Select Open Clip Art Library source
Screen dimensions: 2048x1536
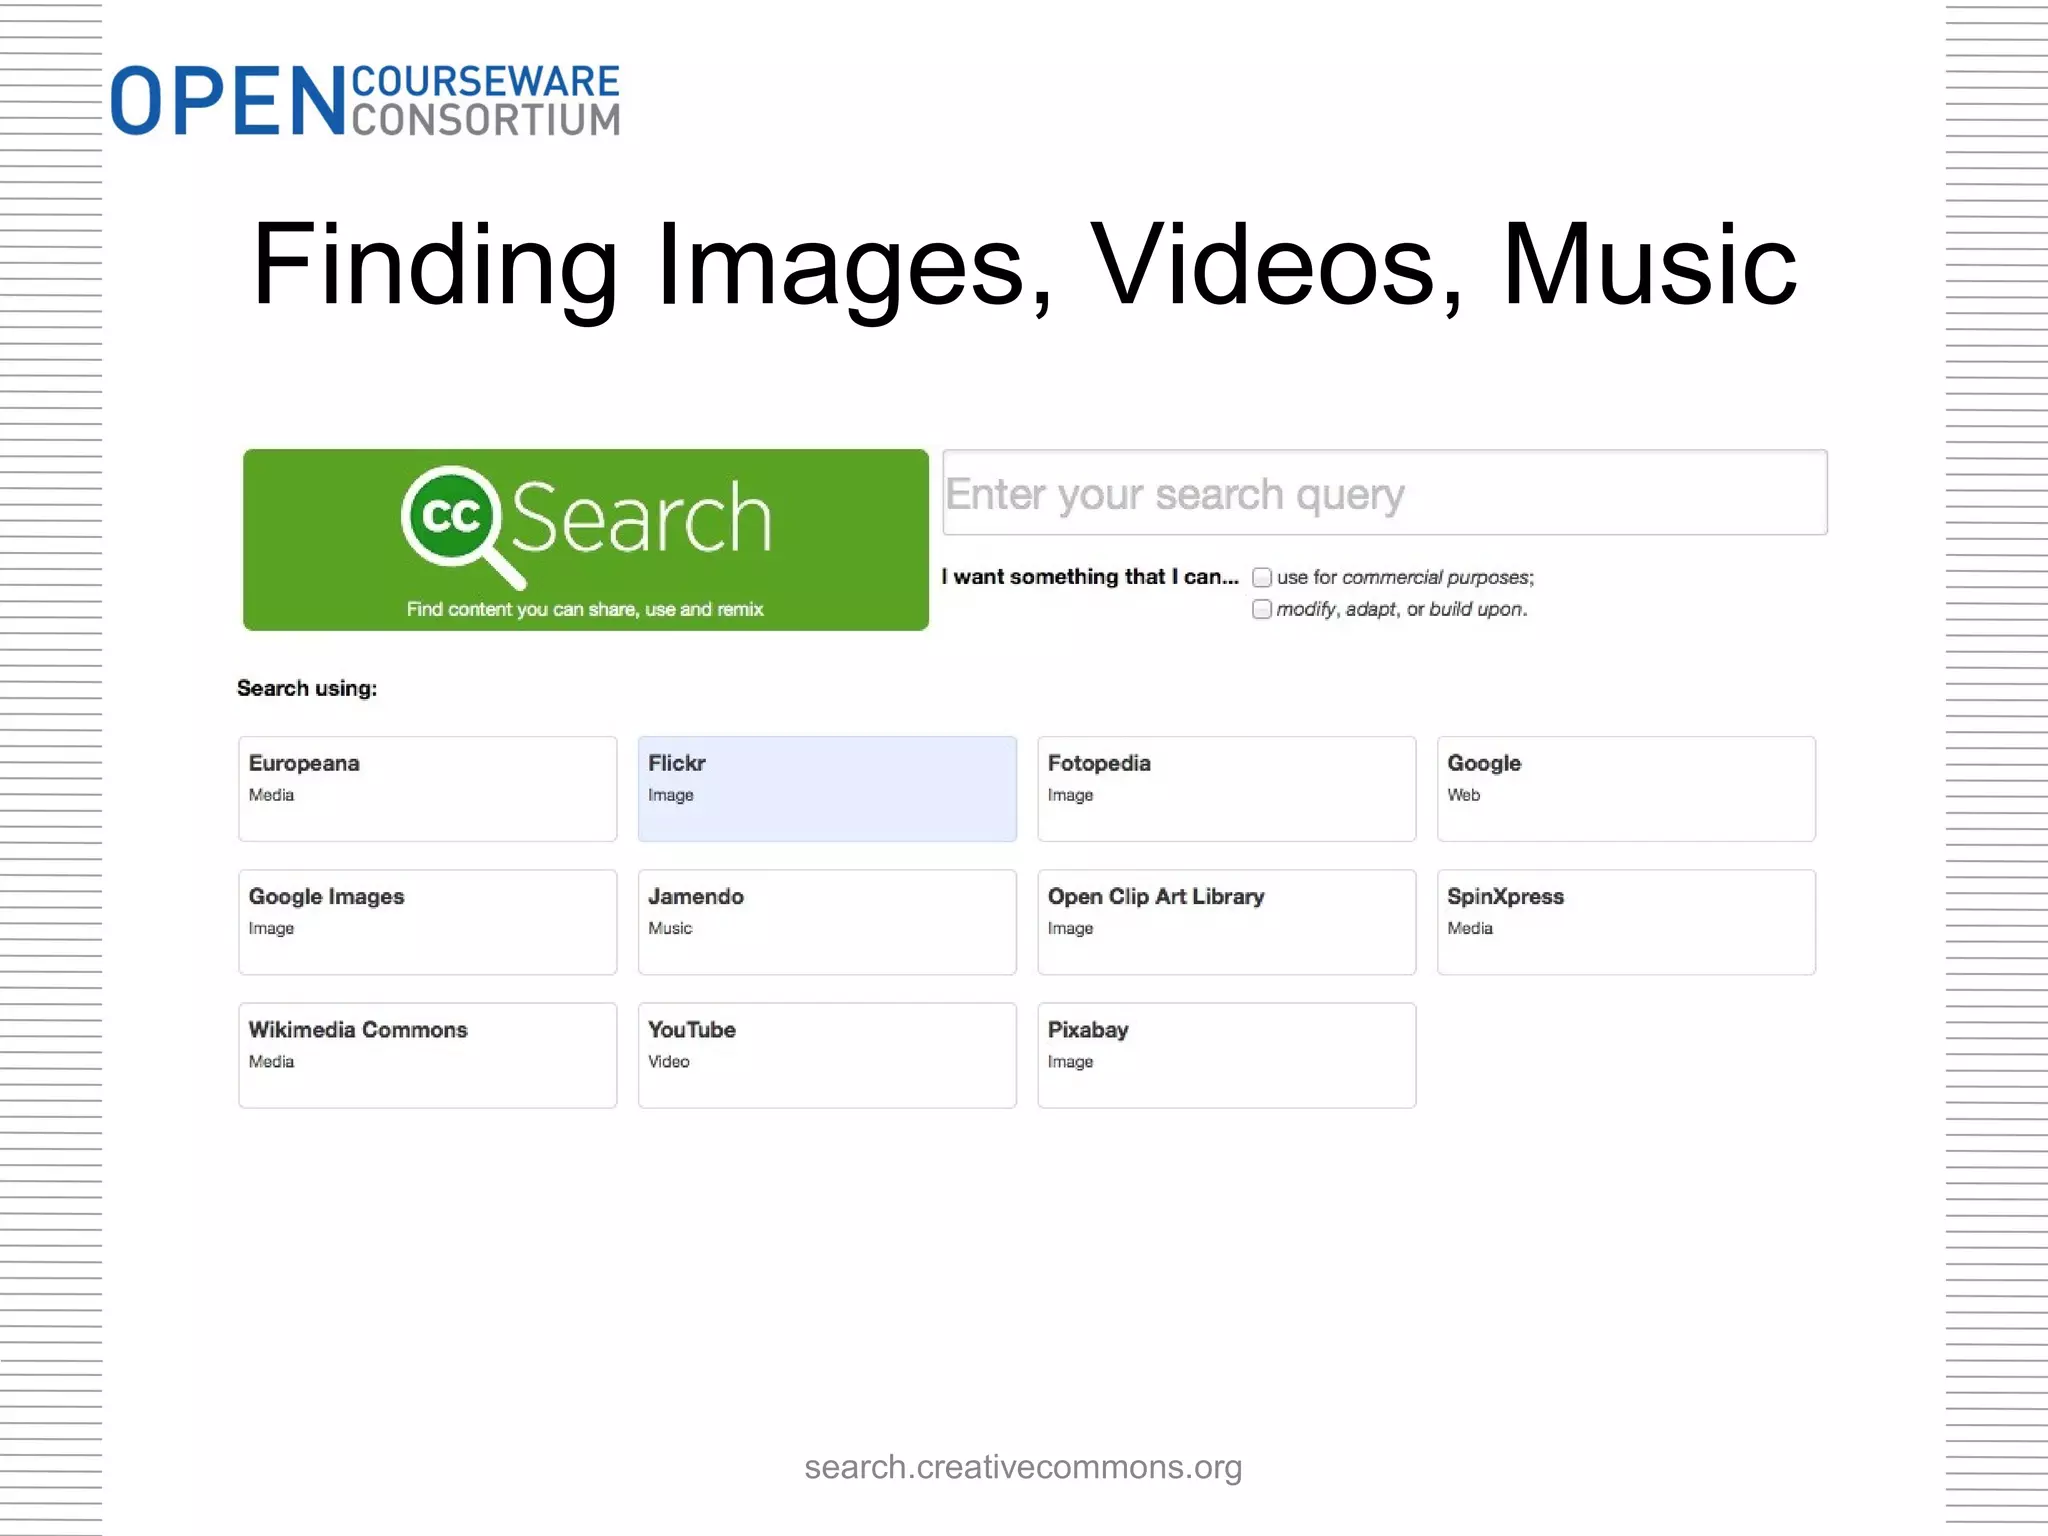click(x=1227, y=922)
